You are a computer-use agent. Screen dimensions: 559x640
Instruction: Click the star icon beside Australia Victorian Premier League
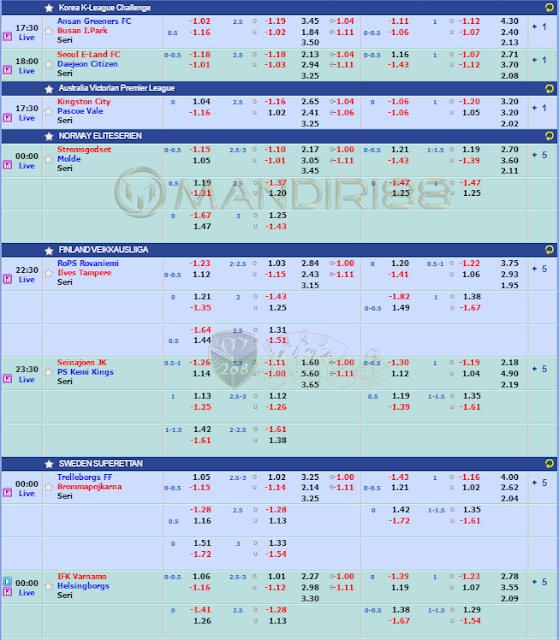(49, 89)
